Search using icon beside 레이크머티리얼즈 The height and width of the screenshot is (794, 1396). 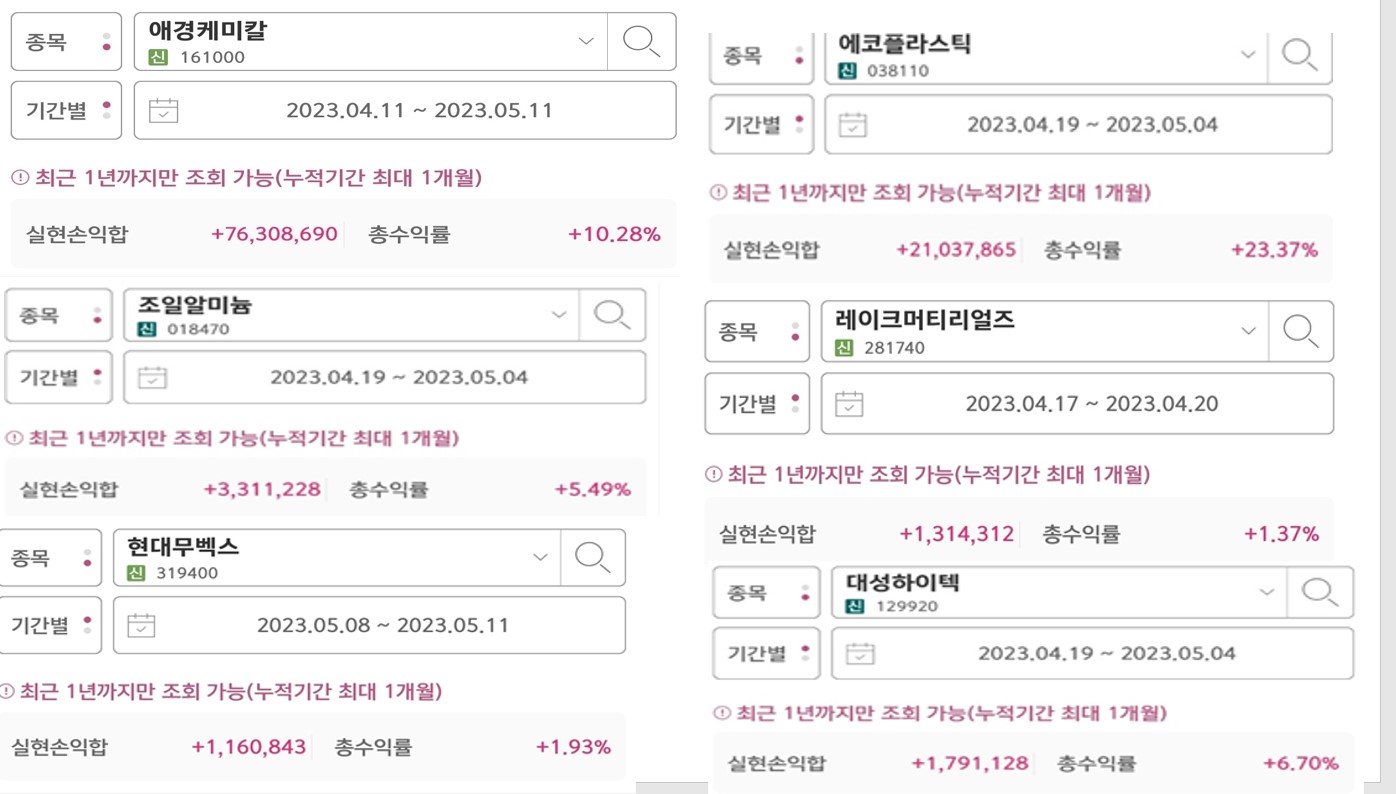[x=1300, y=331]
